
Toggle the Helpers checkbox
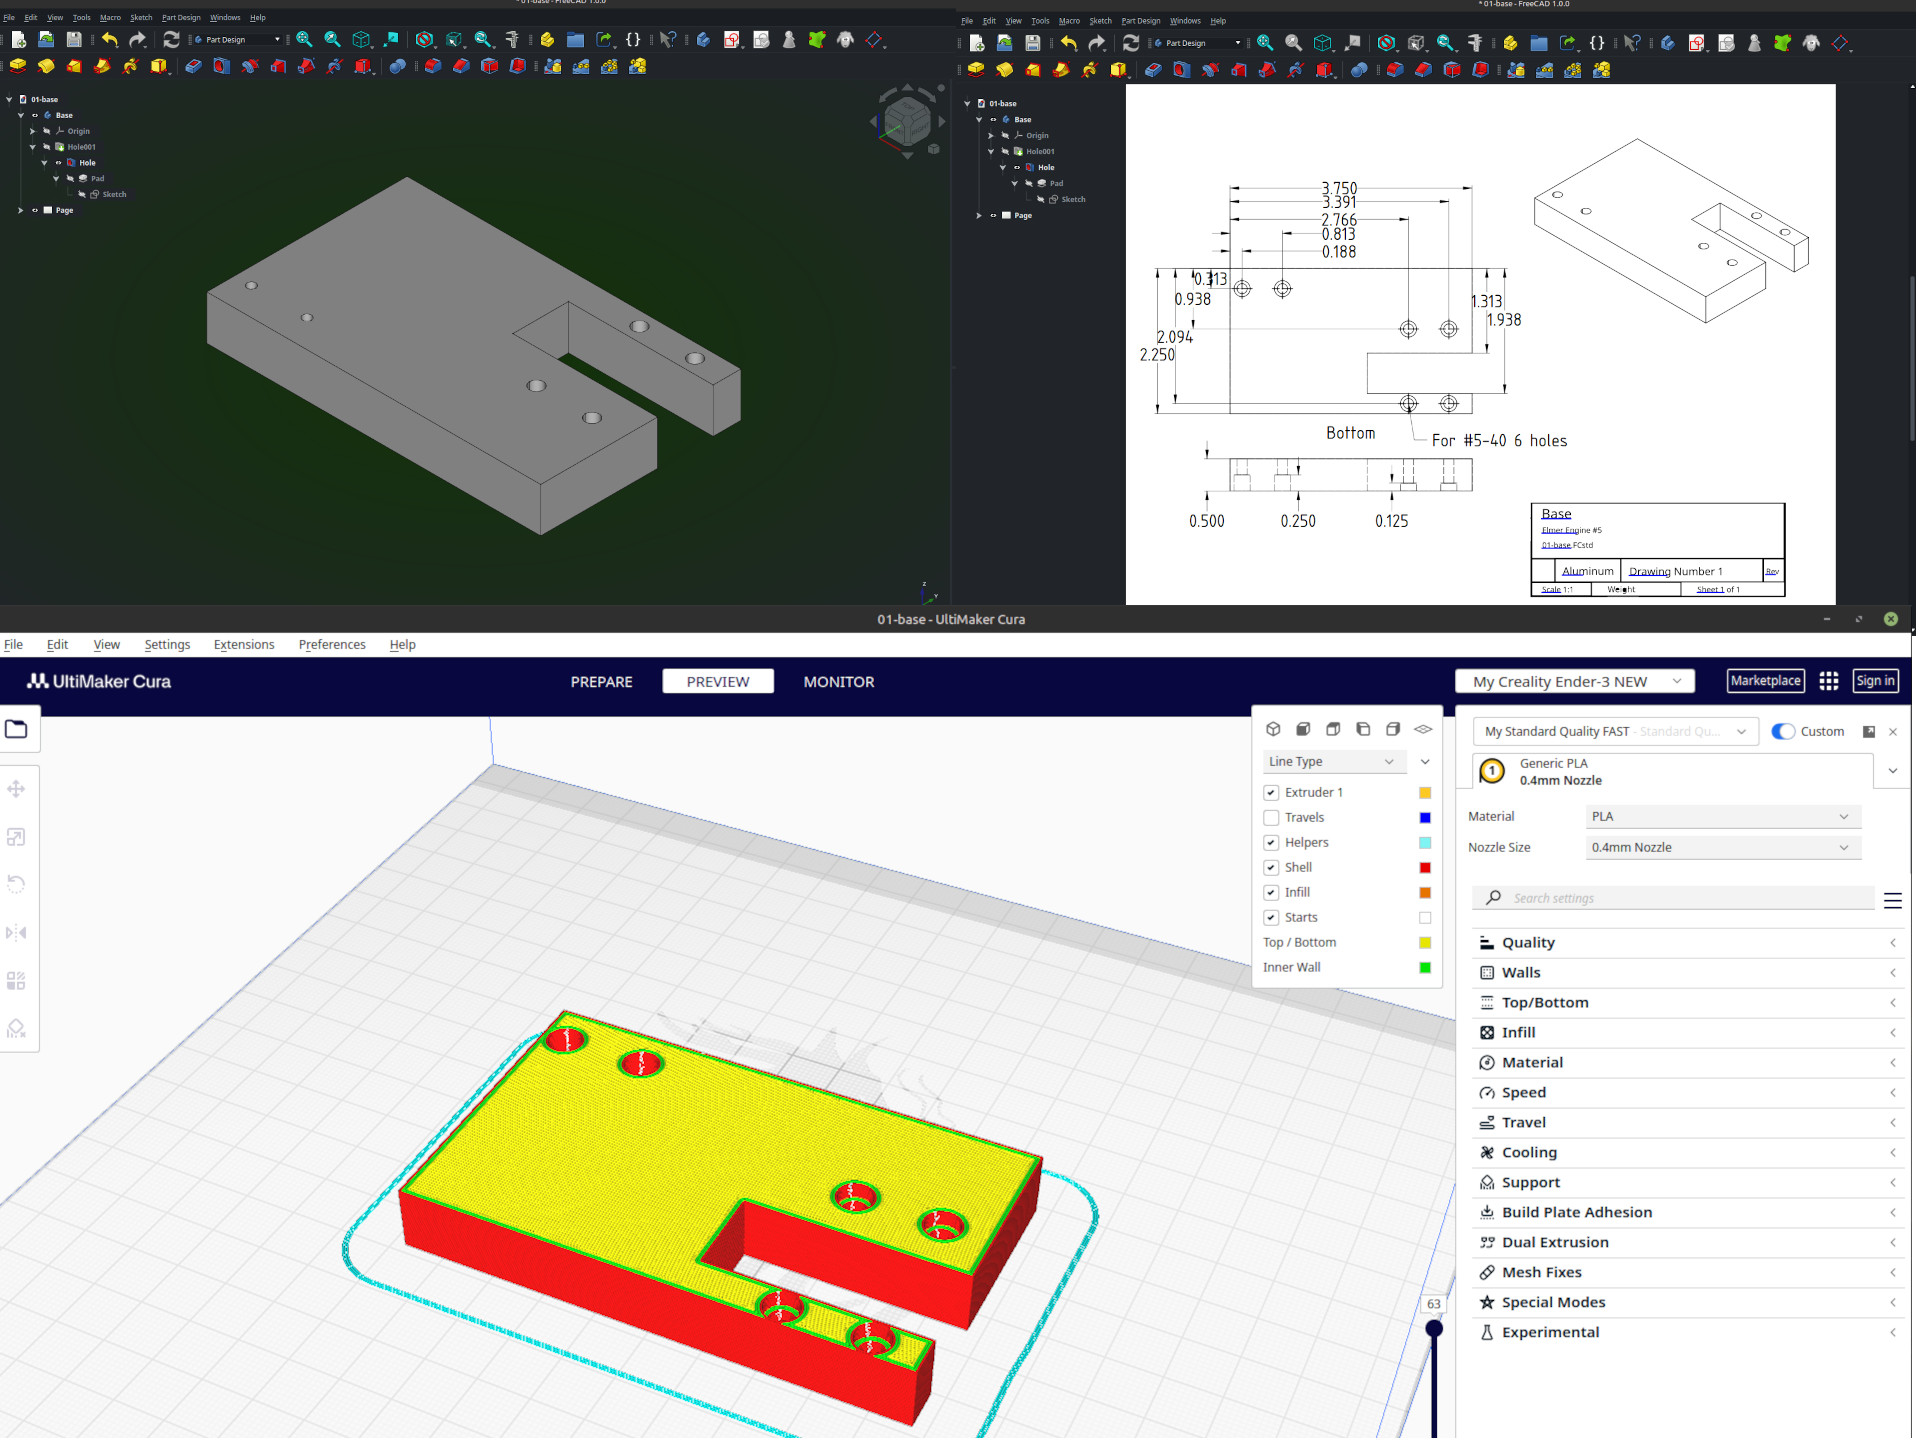tap(1271, 843)
